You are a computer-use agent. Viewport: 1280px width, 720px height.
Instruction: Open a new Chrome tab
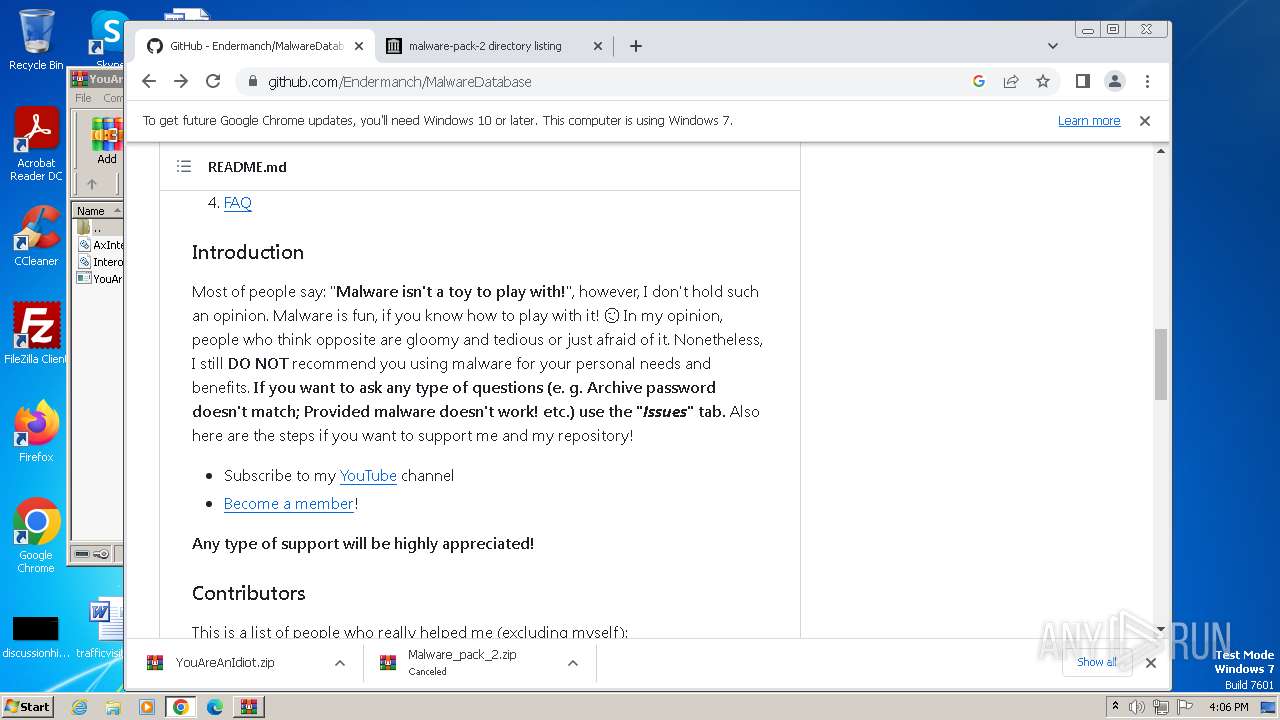[635, 46]
